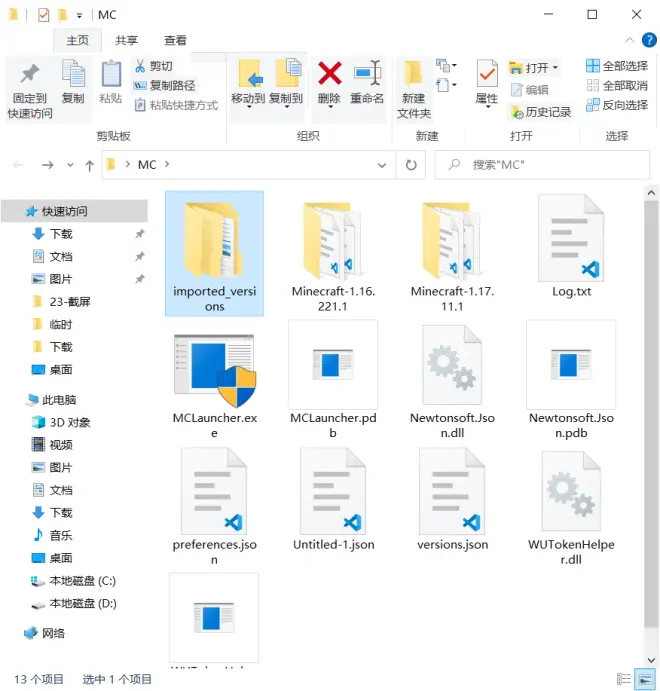The height and width of the screenshot is (691, 660).
Task: Click the Paste clipboard icon
Action: tap(111, 74)
